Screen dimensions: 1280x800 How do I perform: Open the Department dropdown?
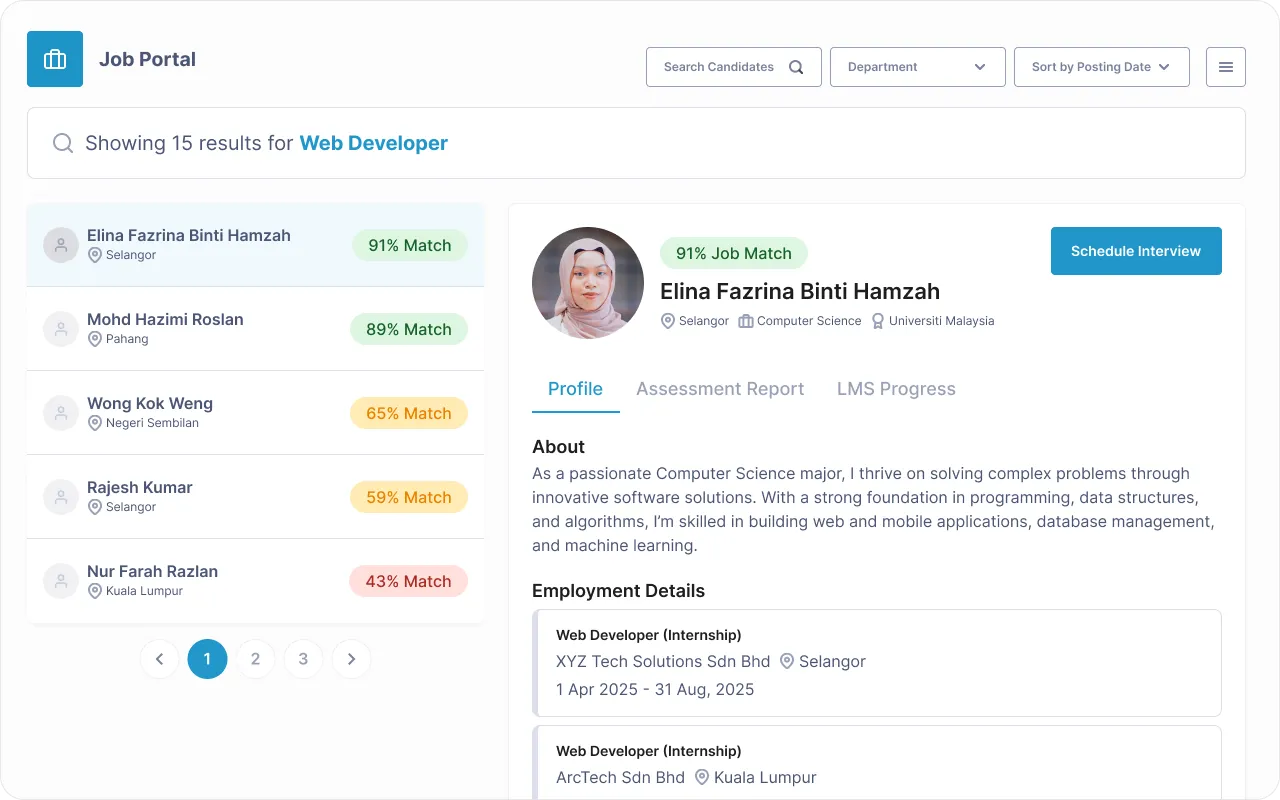pyautogui.click(x=917, y=67)
